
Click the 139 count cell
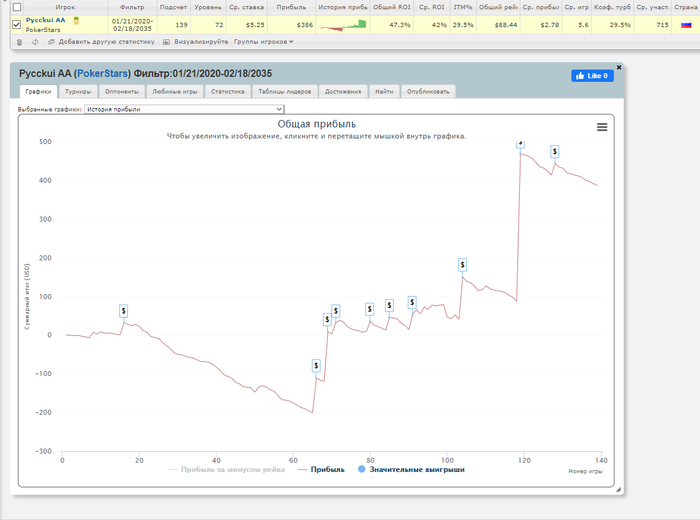coord(174,25)
